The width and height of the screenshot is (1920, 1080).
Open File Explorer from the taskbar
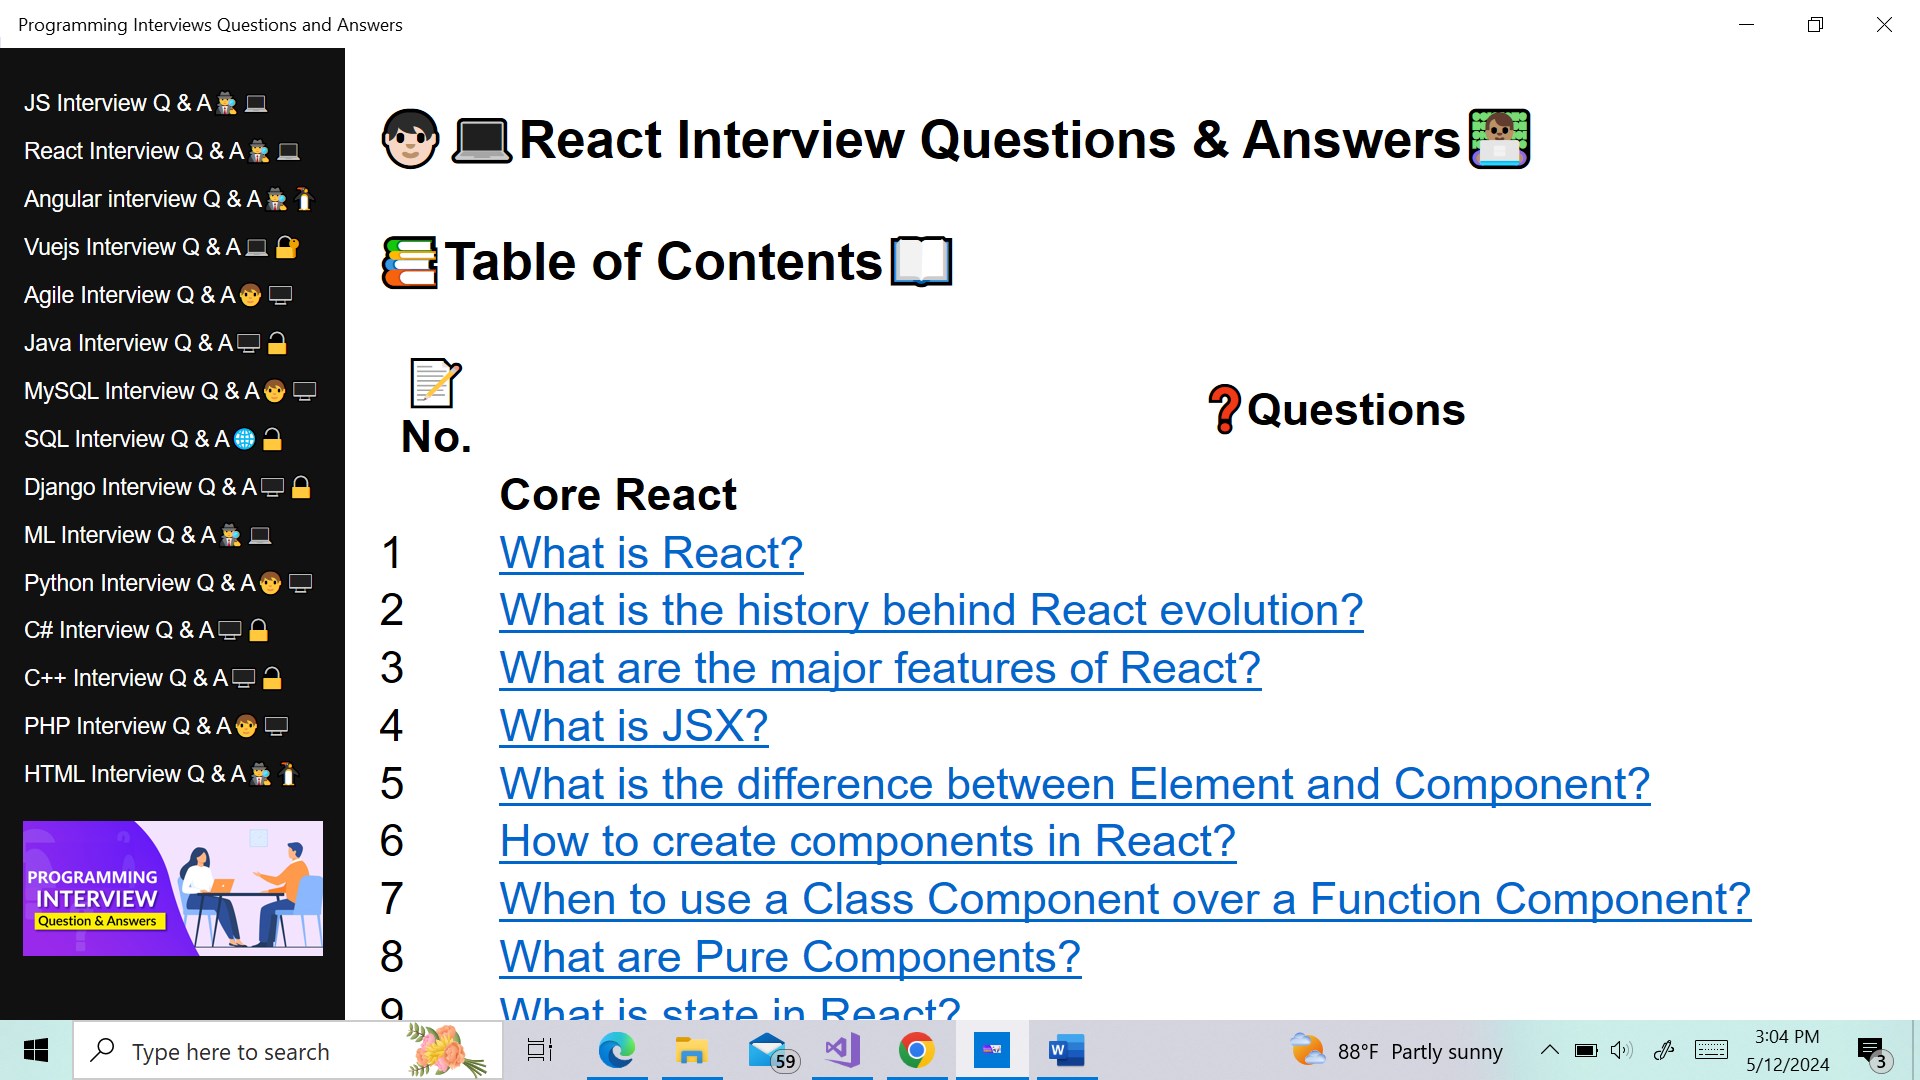(691, 1050)
